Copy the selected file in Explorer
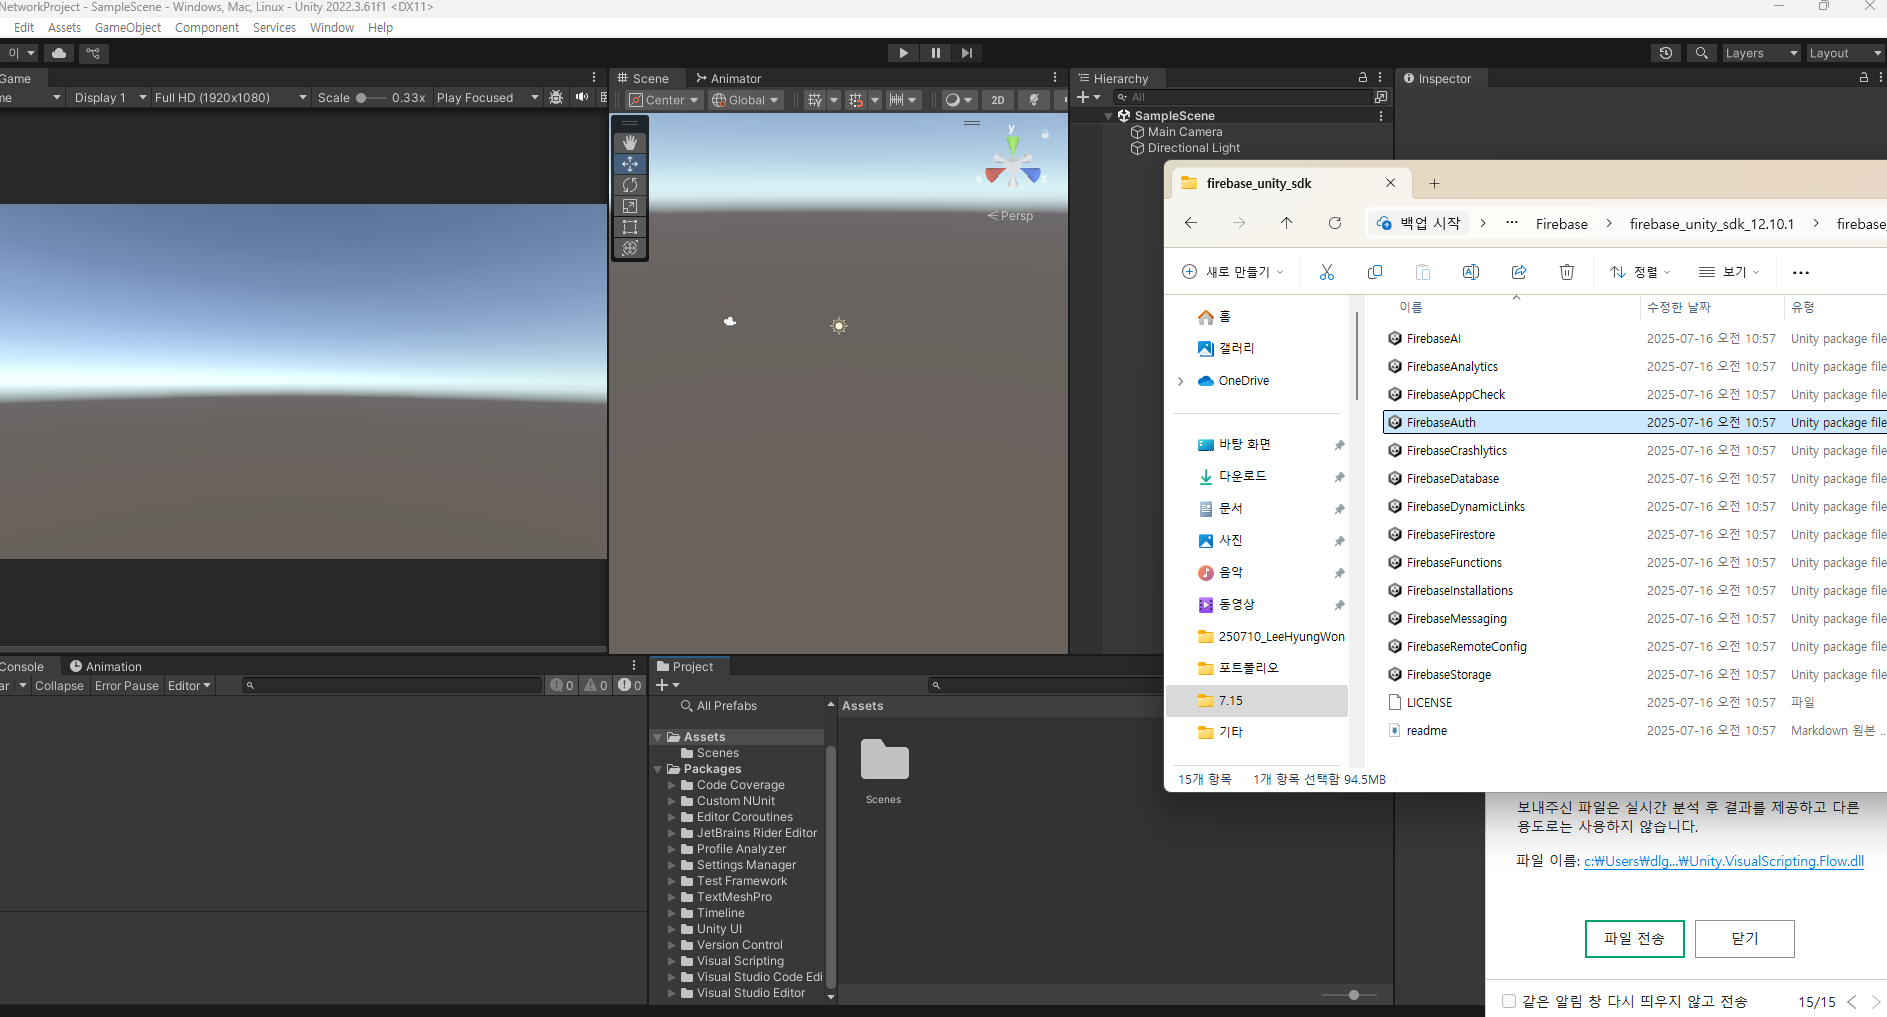The image size is (1887, 1017). (x=1375, y=272)
